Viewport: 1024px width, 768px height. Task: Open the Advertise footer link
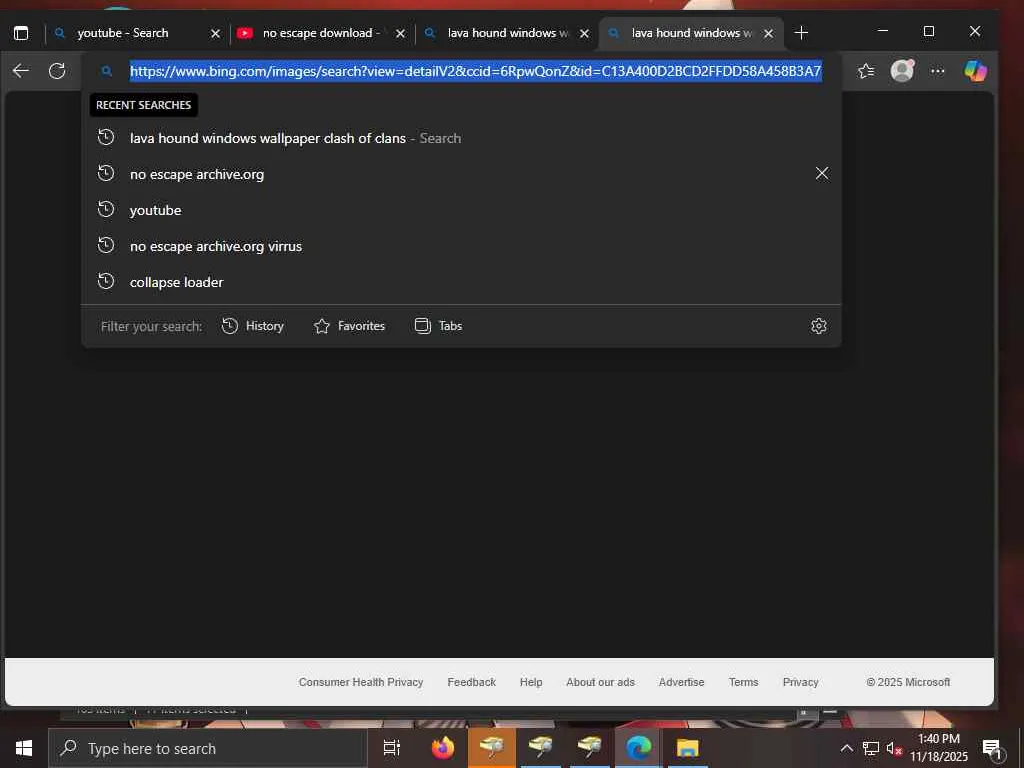681,682
